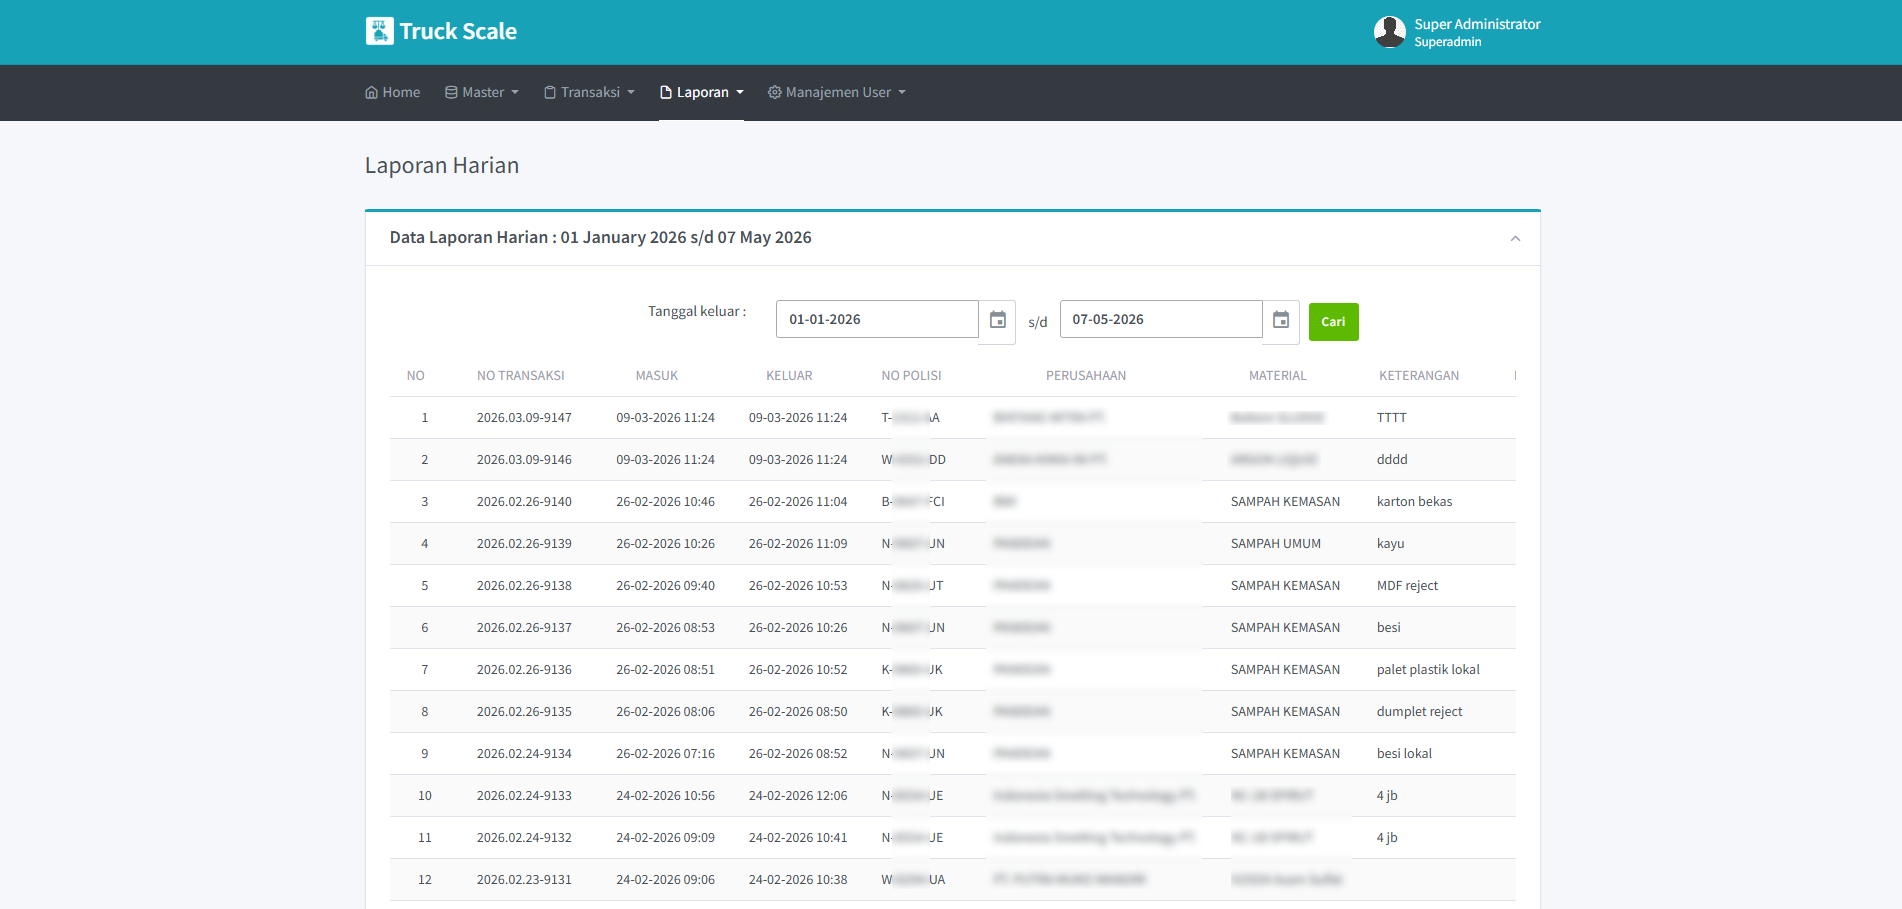Select the KETERANGAN column header
This screenshot has width=1902, height=909.
click(1419, 376)
